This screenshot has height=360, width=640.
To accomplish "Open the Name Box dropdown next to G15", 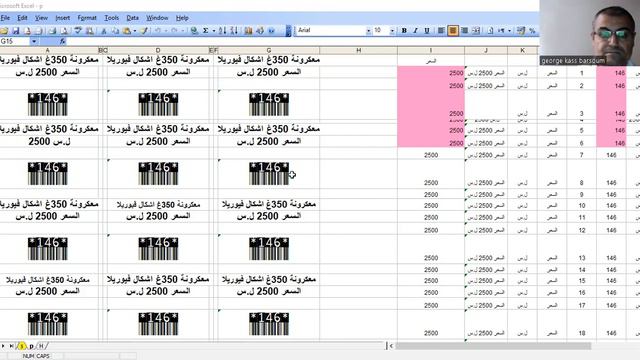I will pyautogui.click(x=34, y=41).
